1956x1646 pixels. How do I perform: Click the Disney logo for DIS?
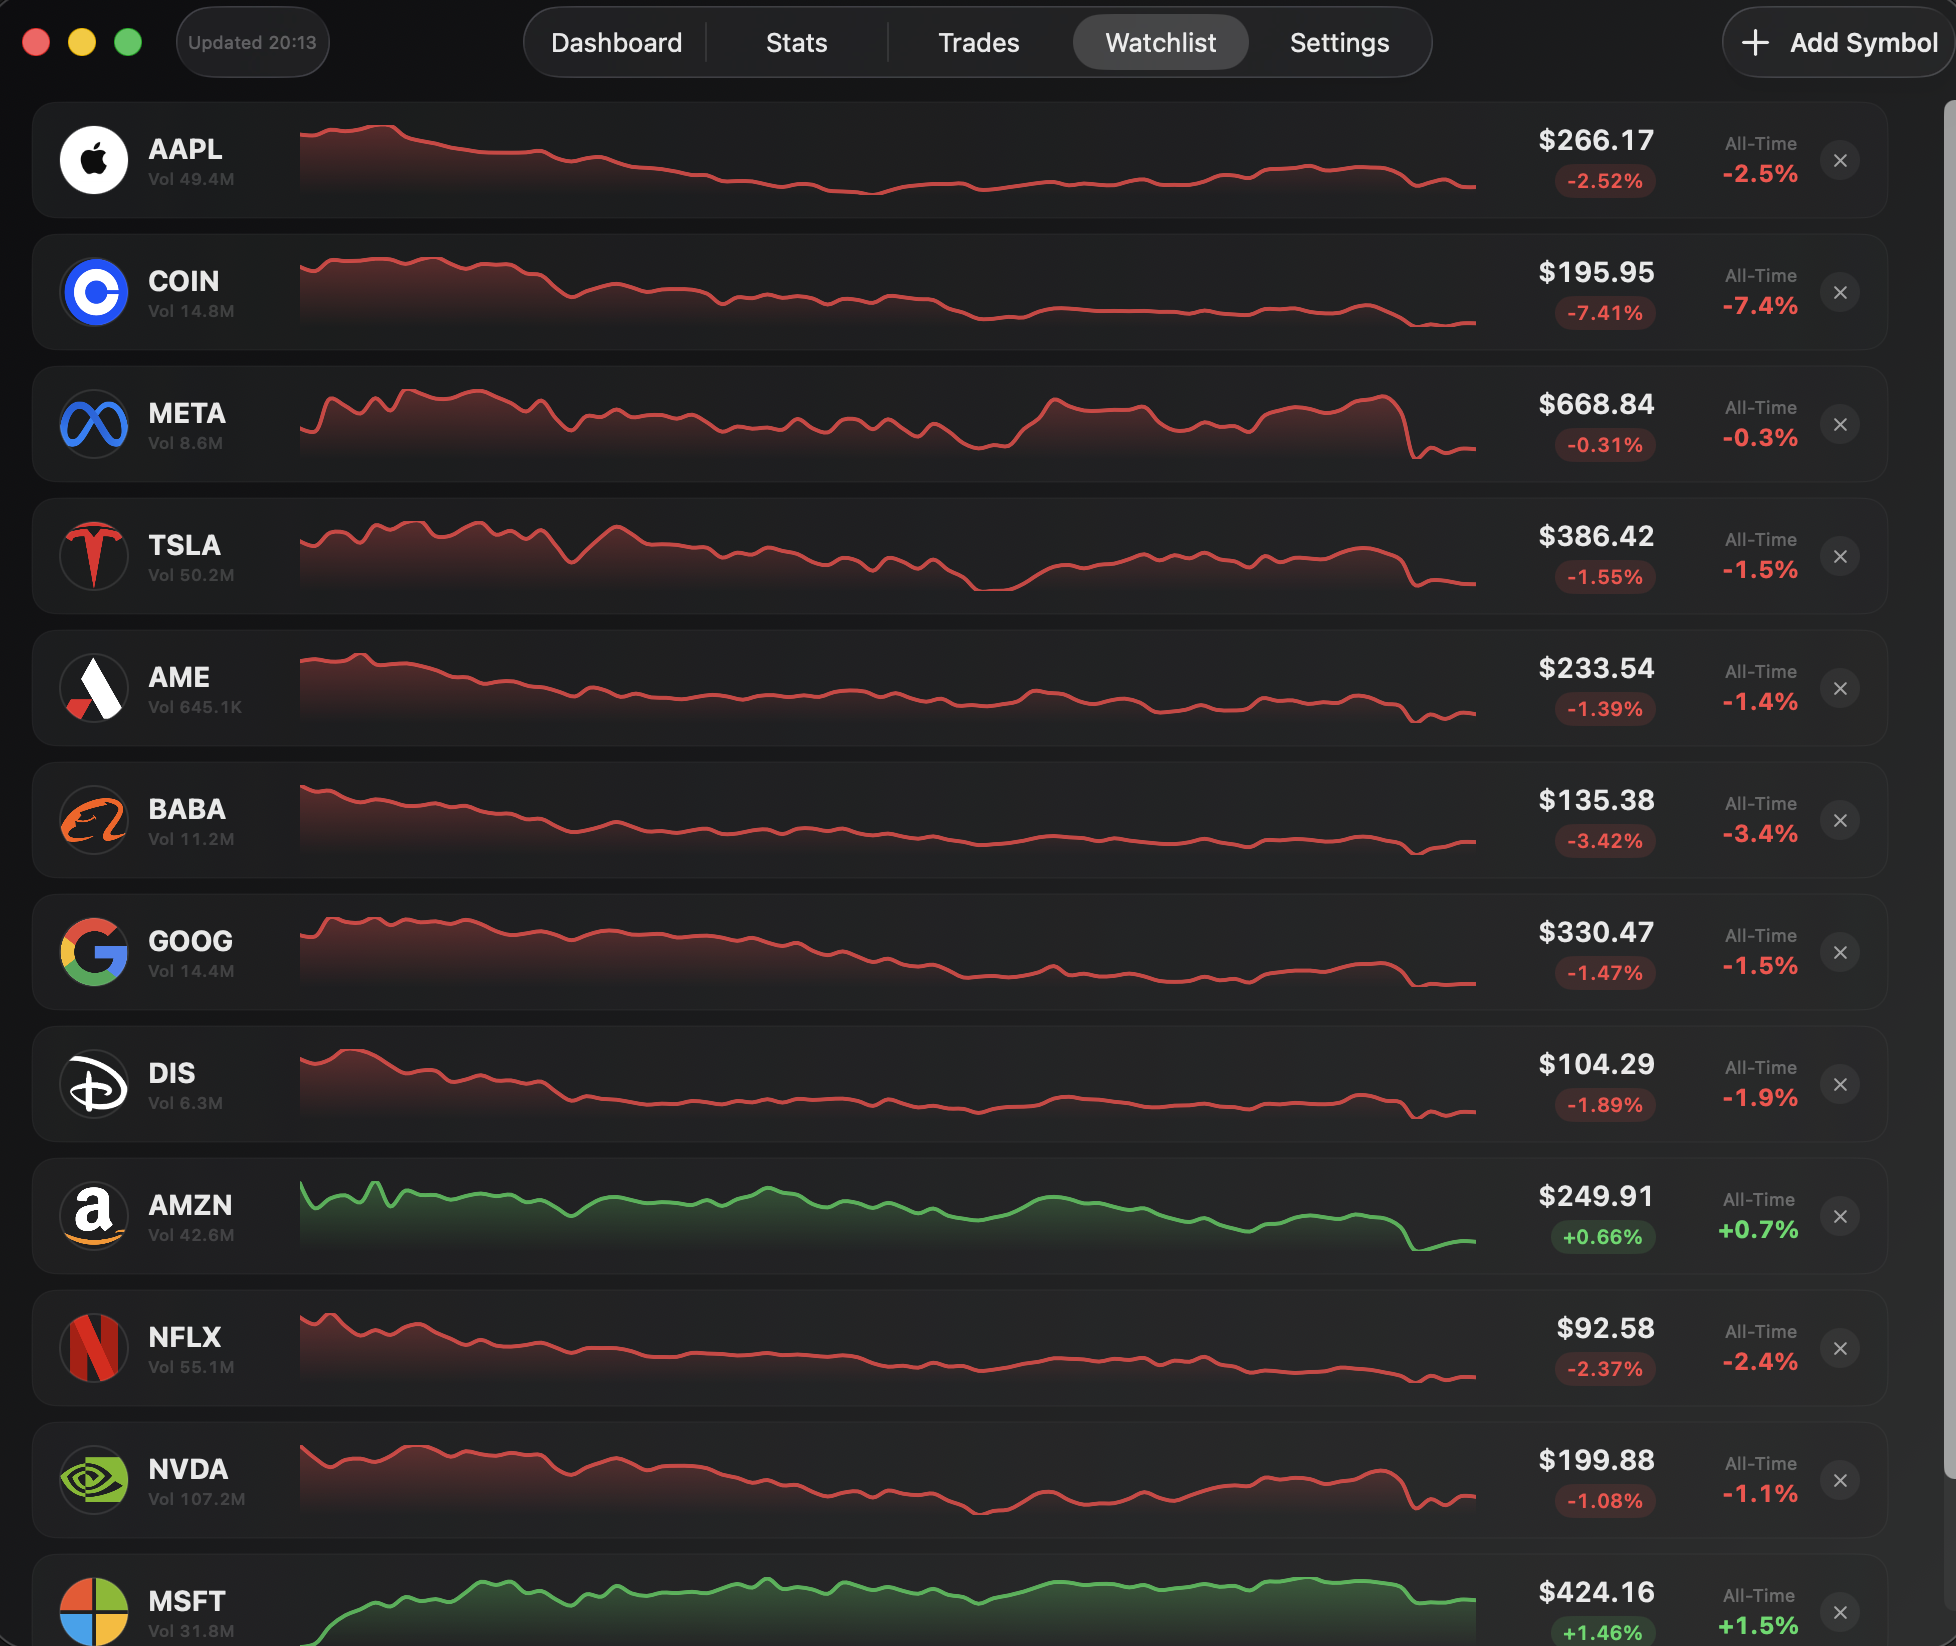coord(94,1084)
